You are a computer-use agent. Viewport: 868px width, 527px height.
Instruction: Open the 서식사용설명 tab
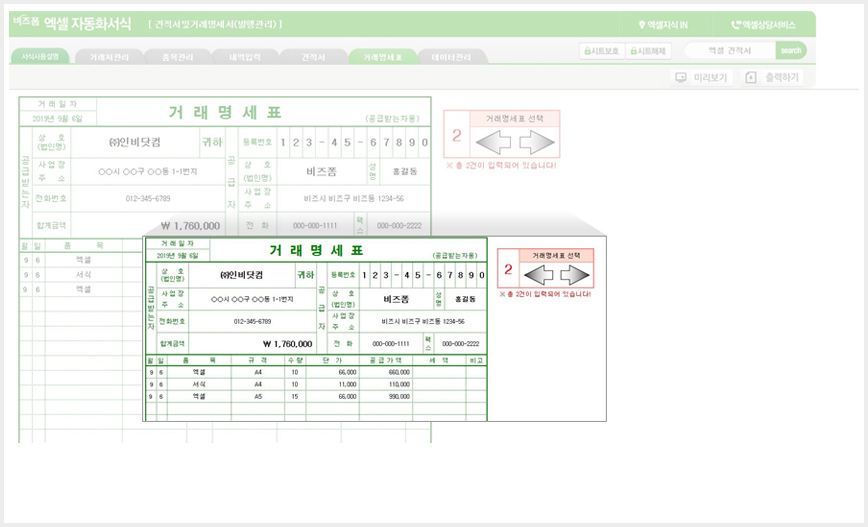40,56
